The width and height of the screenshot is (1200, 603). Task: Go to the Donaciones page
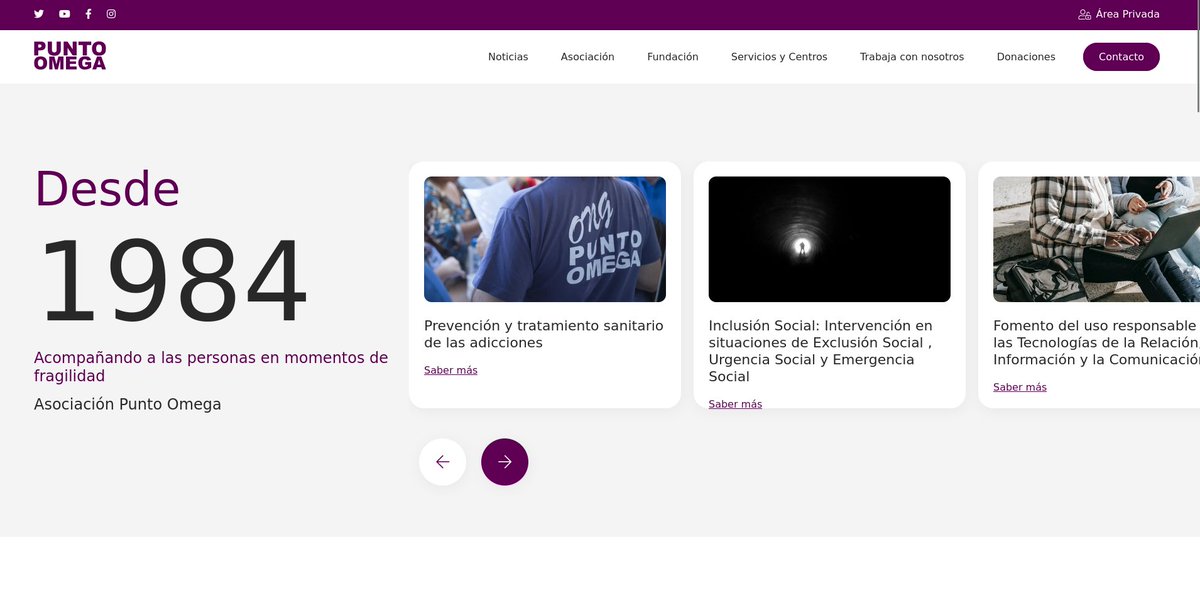[x=1026, y=57]
